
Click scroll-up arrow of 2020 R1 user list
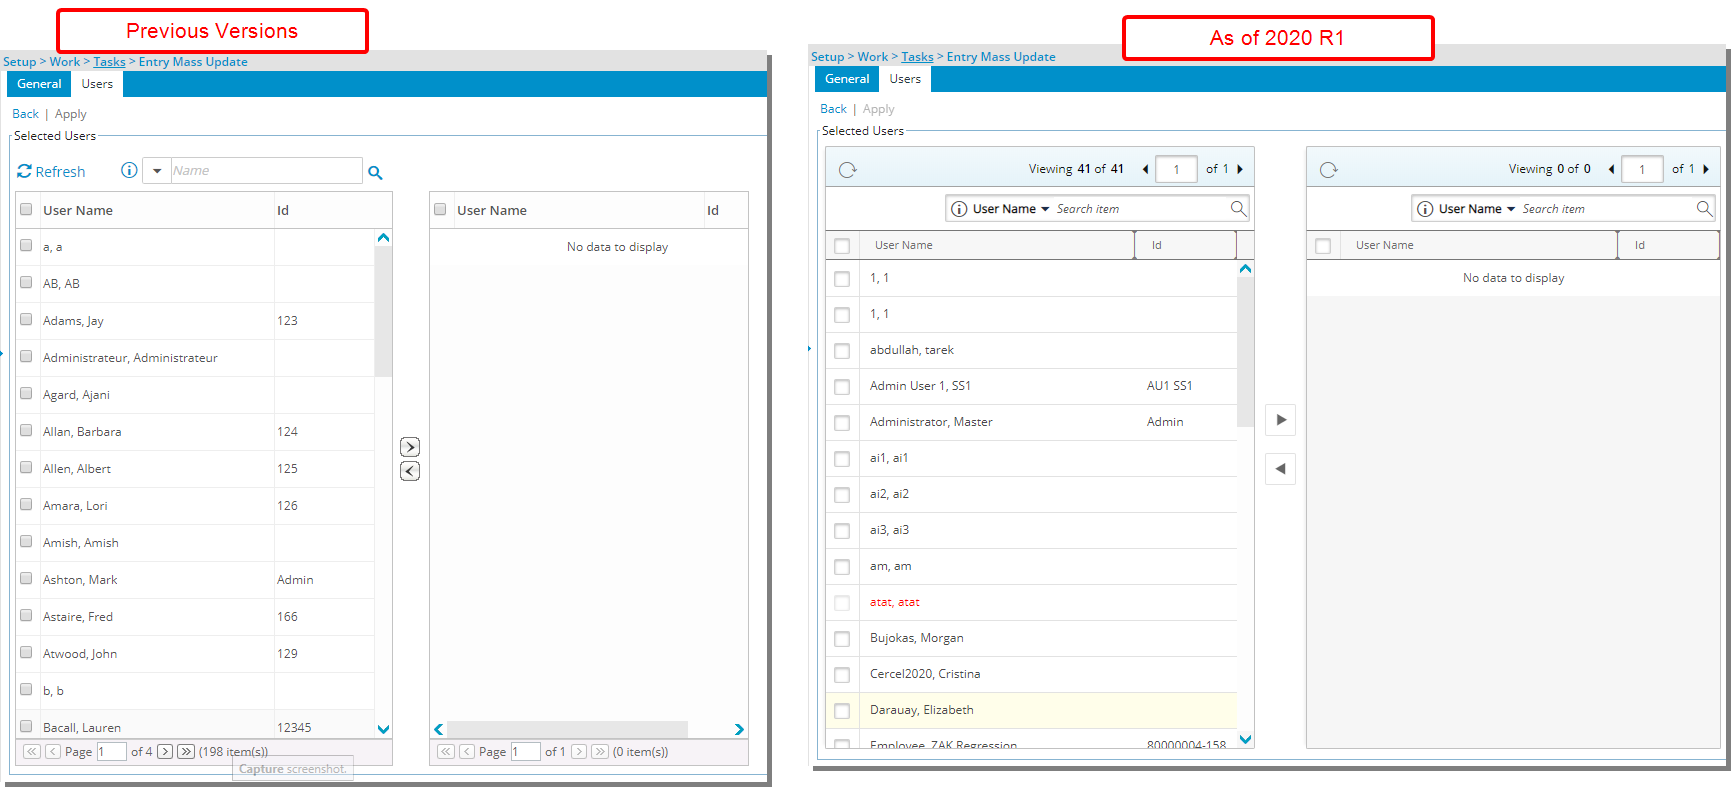1245,269
